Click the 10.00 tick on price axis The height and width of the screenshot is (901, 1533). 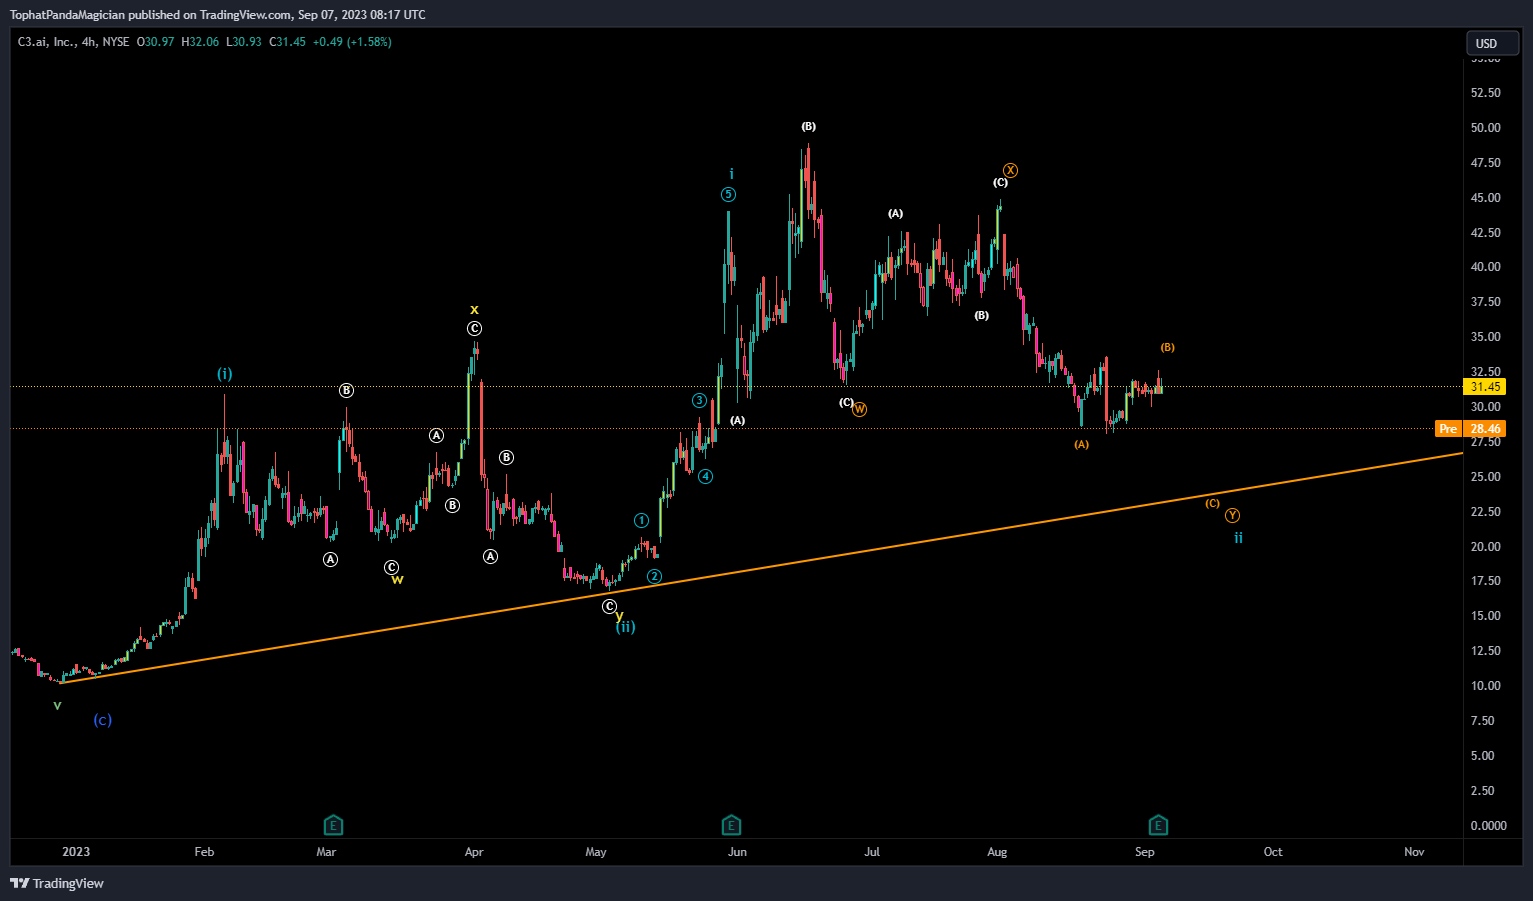click(x=1486, y=686)
